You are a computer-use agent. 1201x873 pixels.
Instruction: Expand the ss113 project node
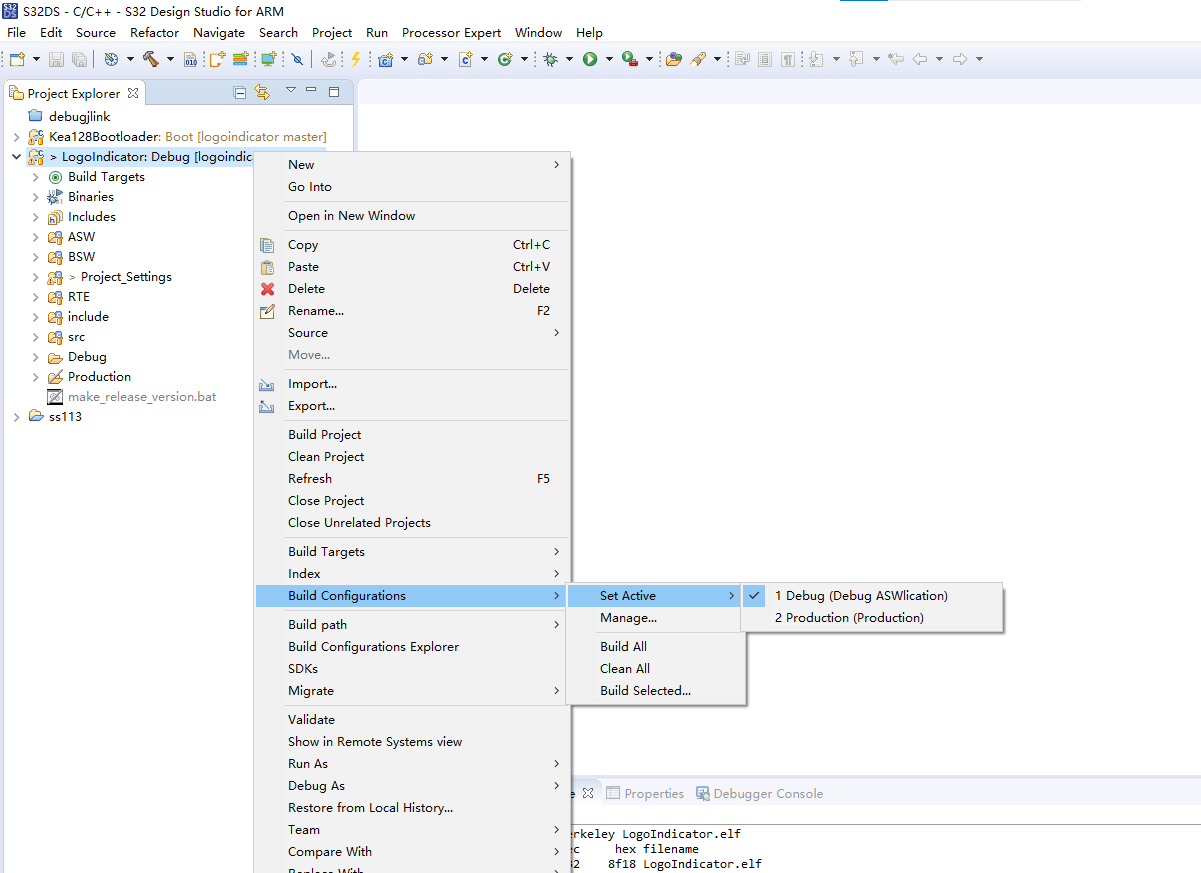point(17,417)
